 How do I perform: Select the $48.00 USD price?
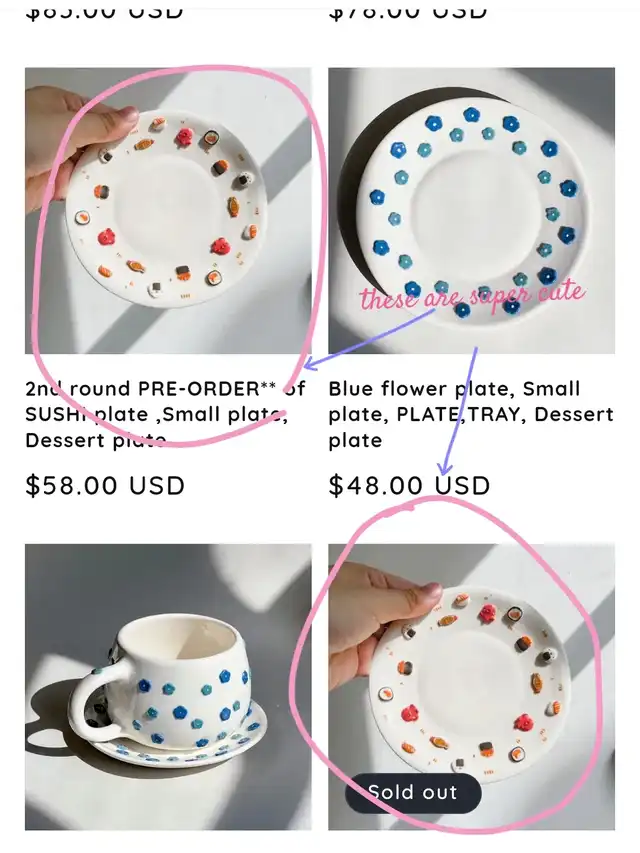pos(409,485)
